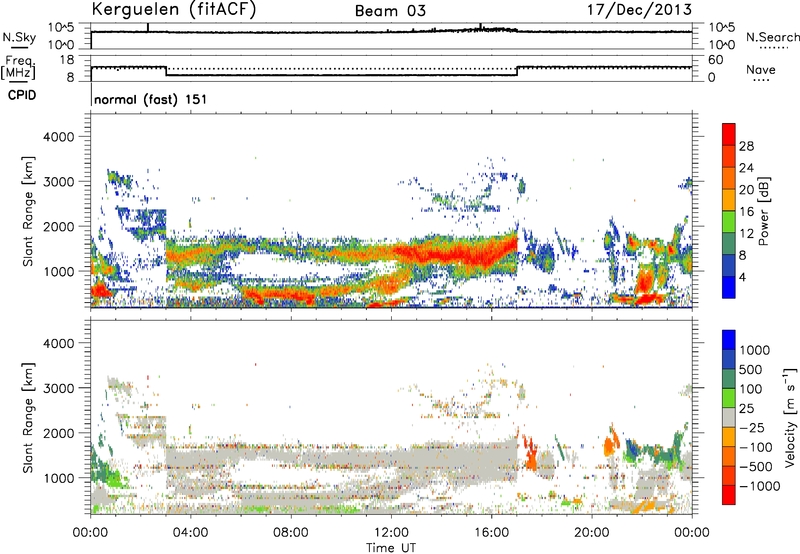800x554 pixels.
Task: Click the 'Freq. [MHz]' axis label
Action: [x=18, y=68]
